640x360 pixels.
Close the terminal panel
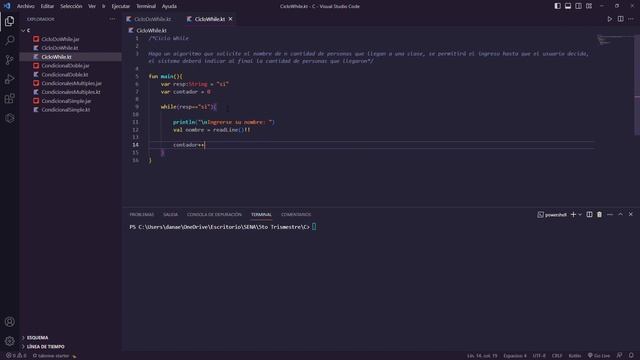click(x=631, y=214)
